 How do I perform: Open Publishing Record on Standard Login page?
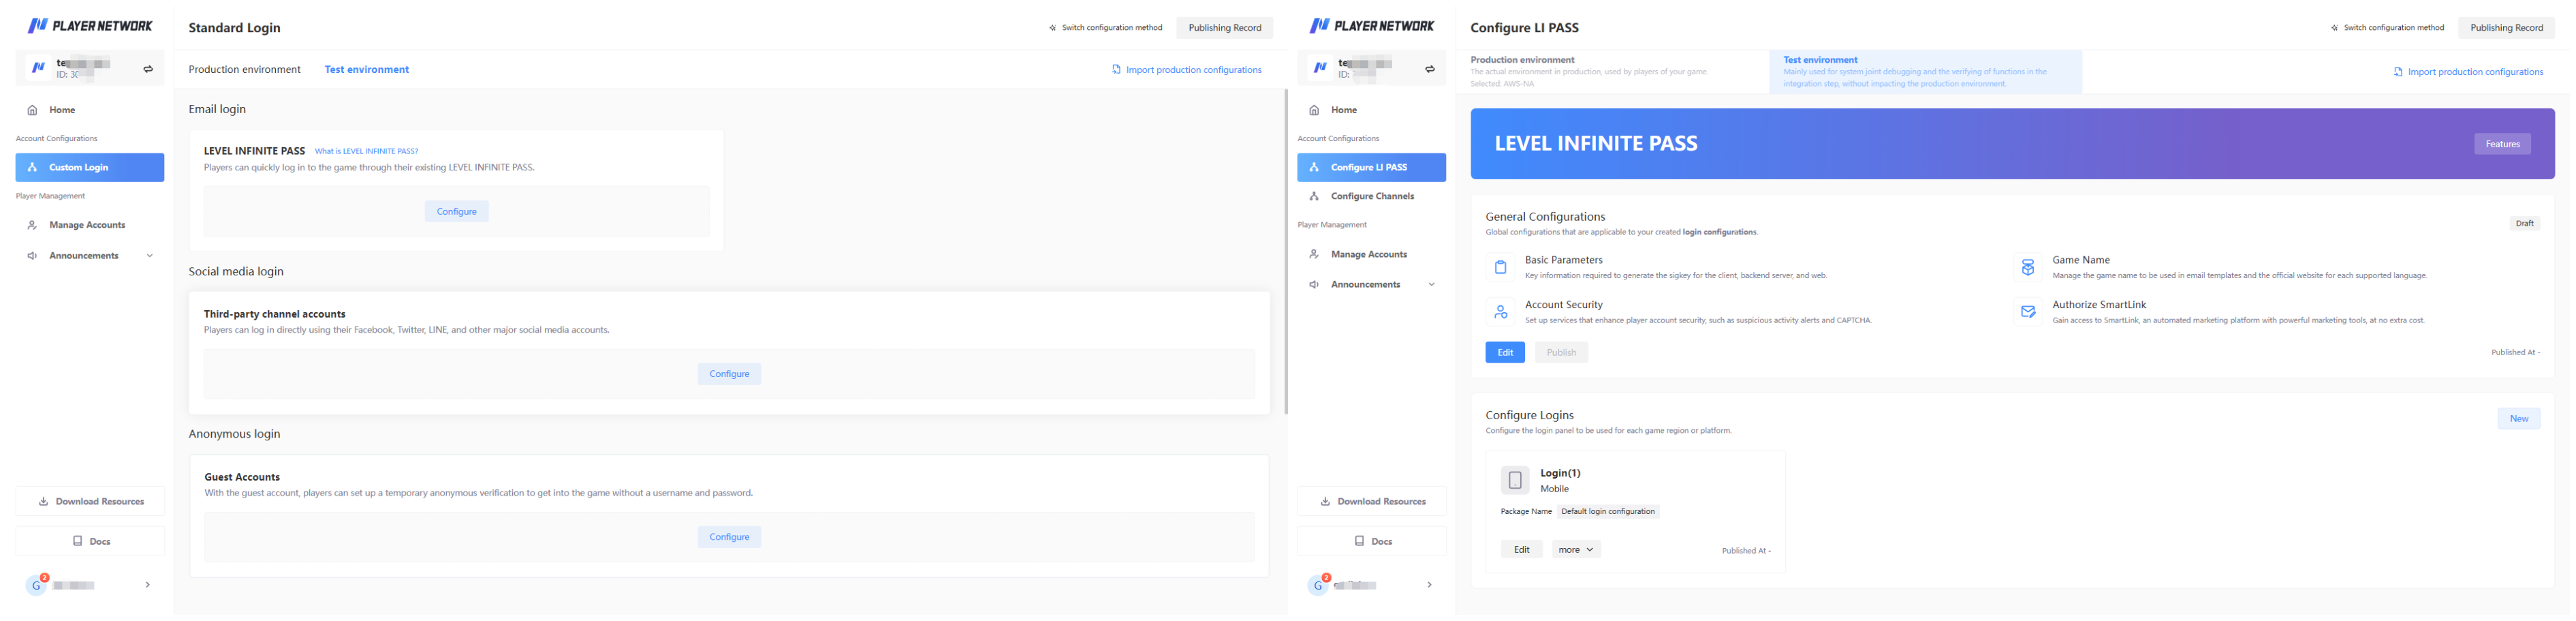click(x=1225, y=28)
